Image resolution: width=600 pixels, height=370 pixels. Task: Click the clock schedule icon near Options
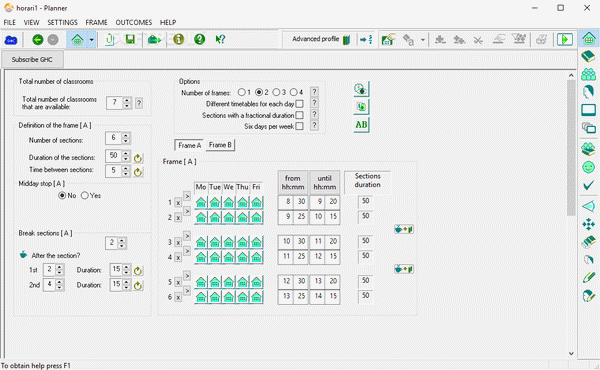coord(361,90)
